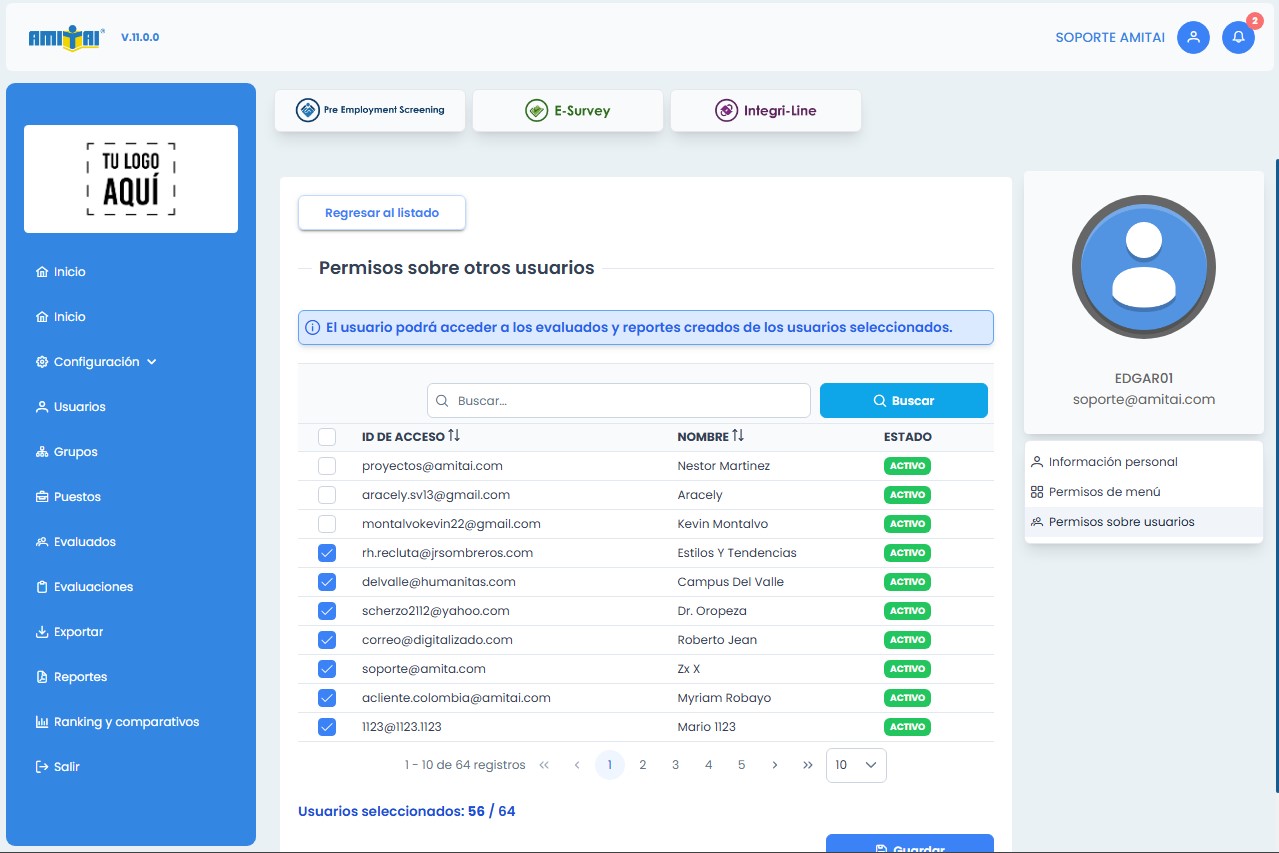The image size is (1279, 853).
Task: Sort by ID de acceso arrows icon
Action: pyautogui.click(x=454, y=436)
